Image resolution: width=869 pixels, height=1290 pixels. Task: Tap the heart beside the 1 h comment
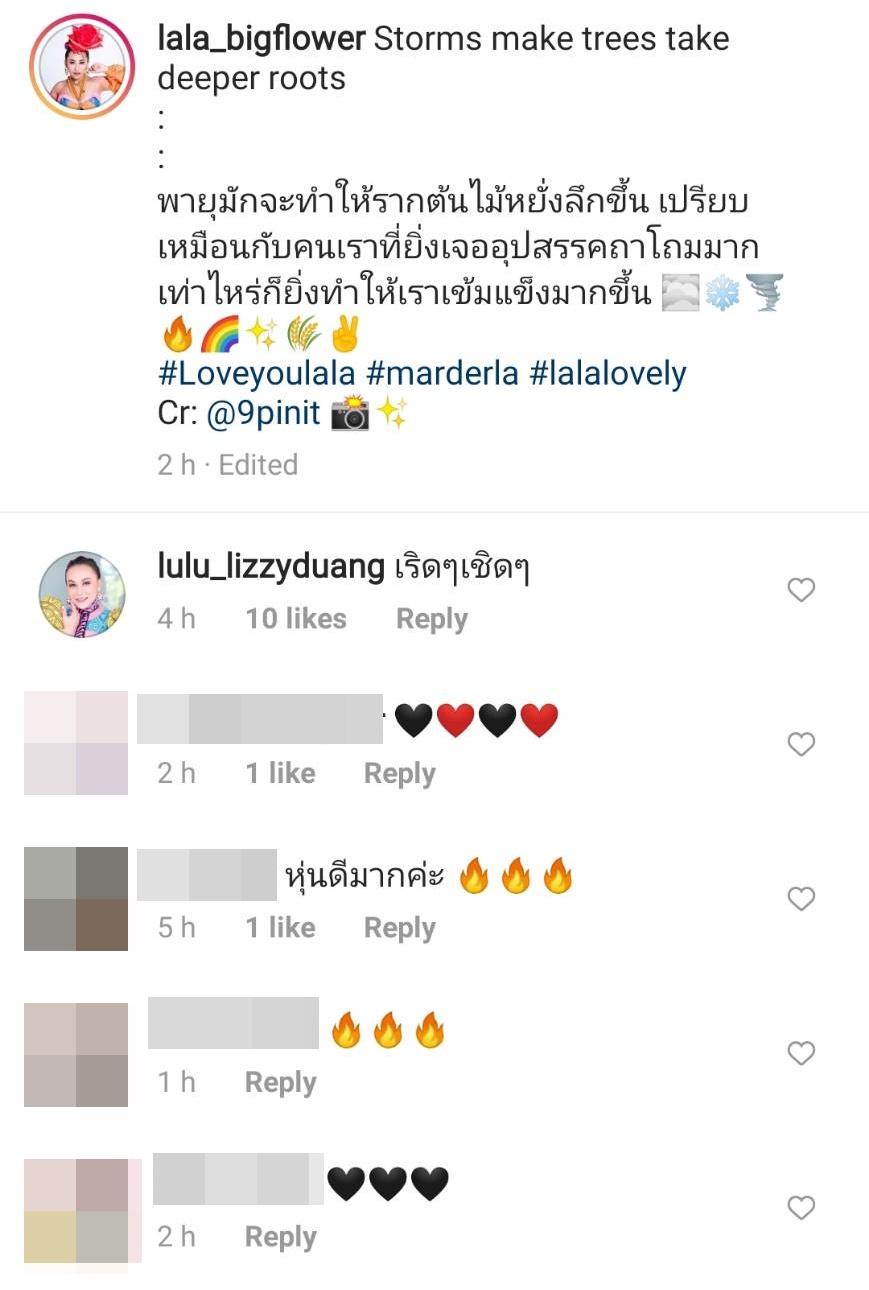tap(801, 1053)
